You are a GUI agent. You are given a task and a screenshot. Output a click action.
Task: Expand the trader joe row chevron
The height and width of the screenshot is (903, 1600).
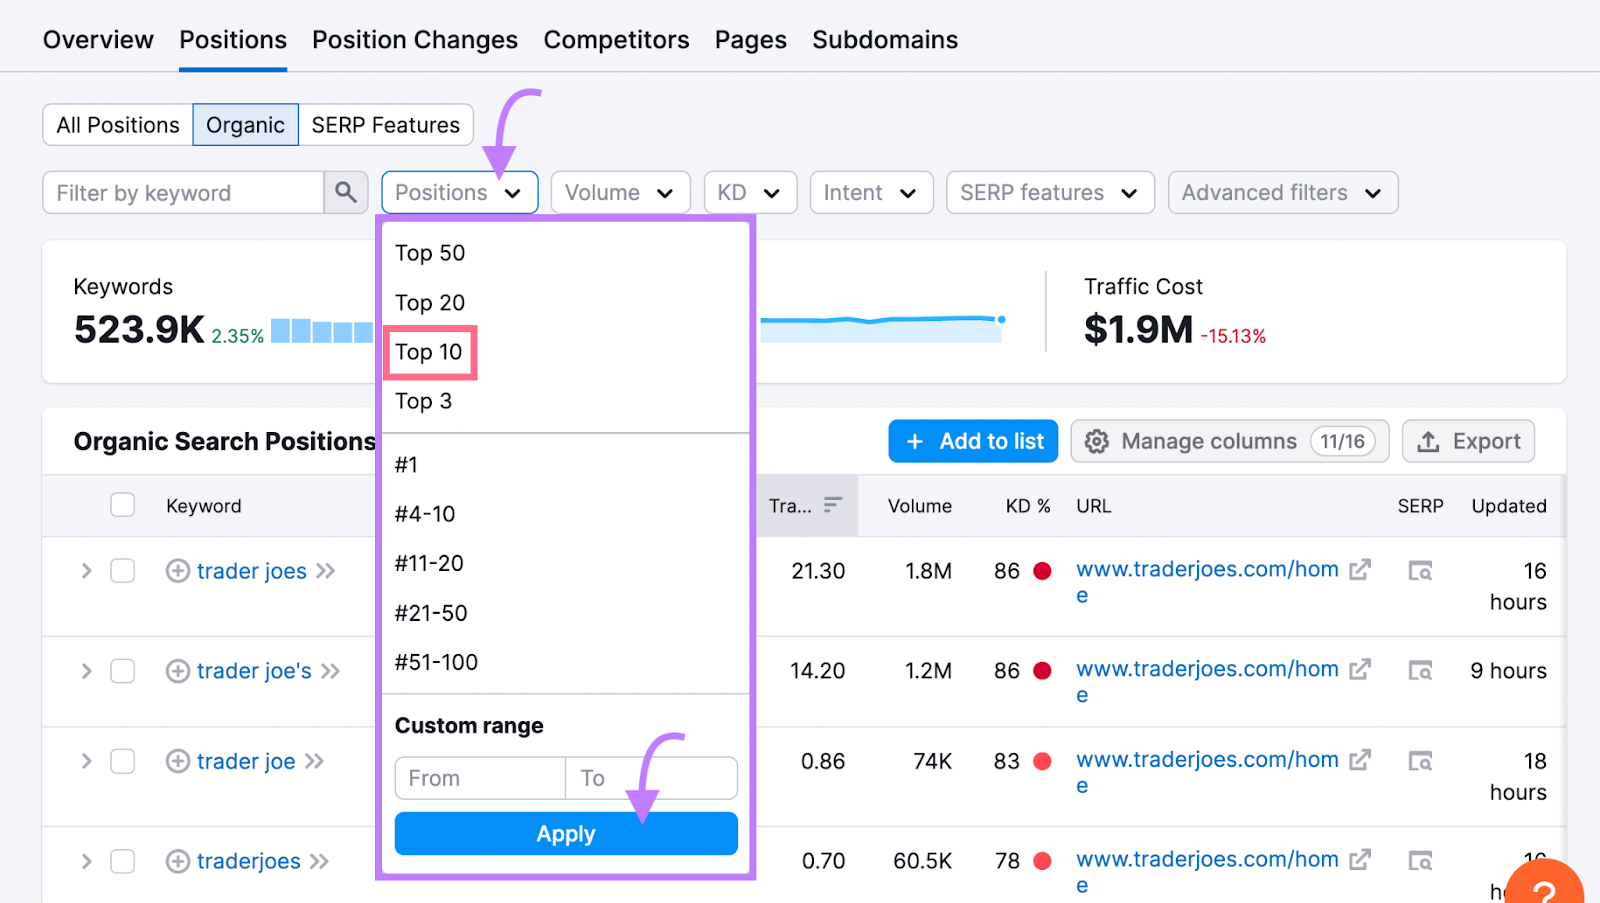tap(86, 761)
